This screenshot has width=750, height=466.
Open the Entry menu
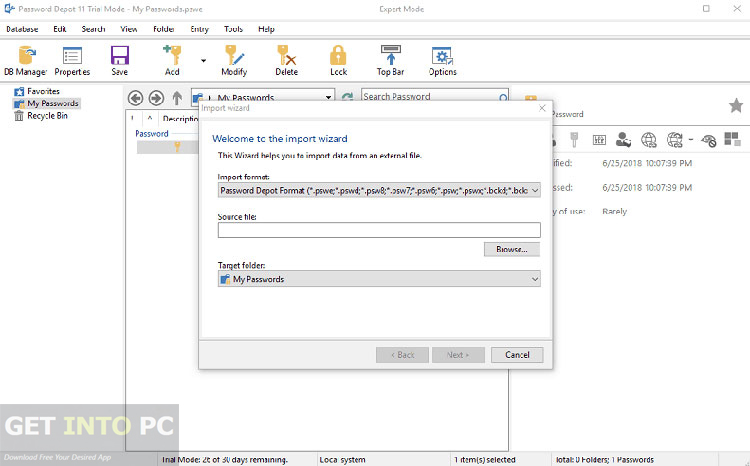[199, 29]
